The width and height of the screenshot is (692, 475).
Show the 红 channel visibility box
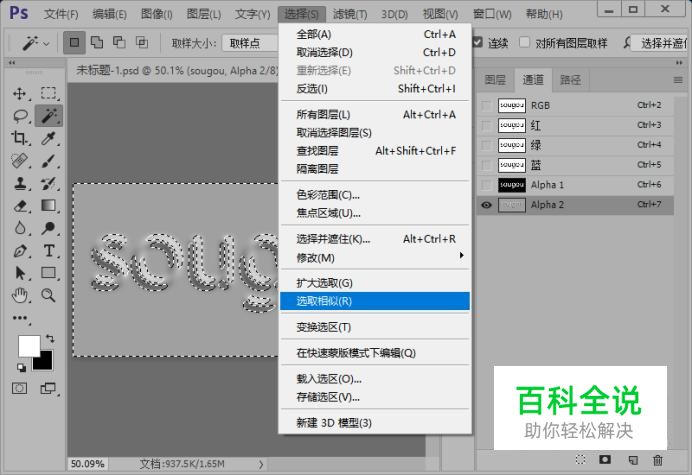[486, 125]
